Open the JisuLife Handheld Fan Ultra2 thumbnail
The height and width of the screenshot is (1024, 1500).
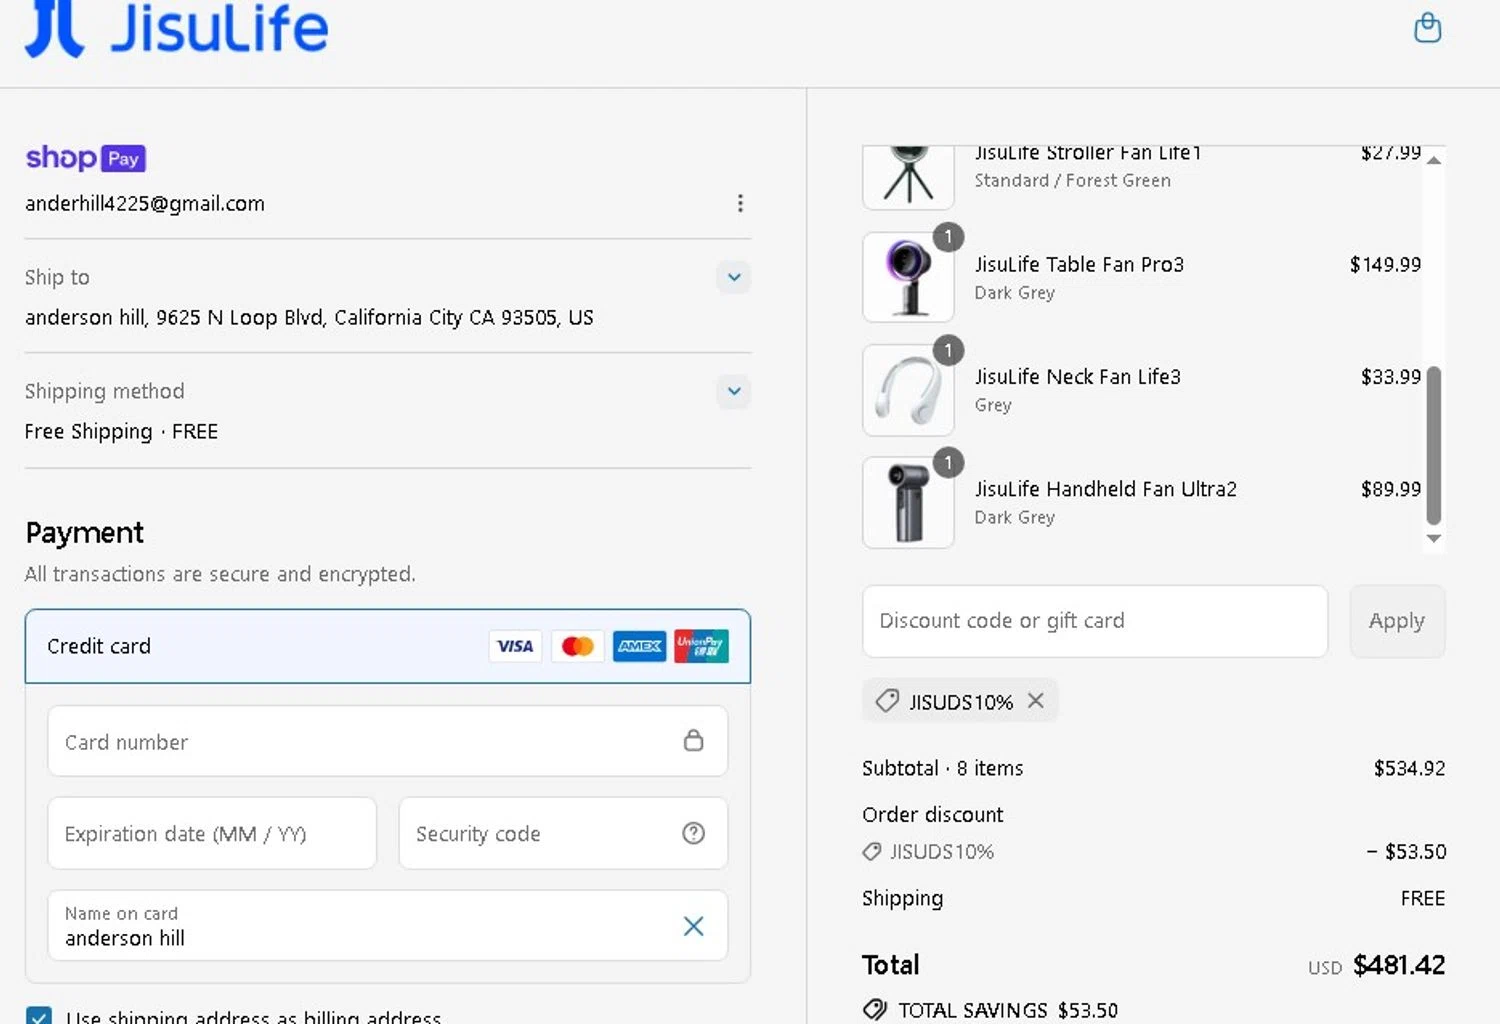point(908,502)
